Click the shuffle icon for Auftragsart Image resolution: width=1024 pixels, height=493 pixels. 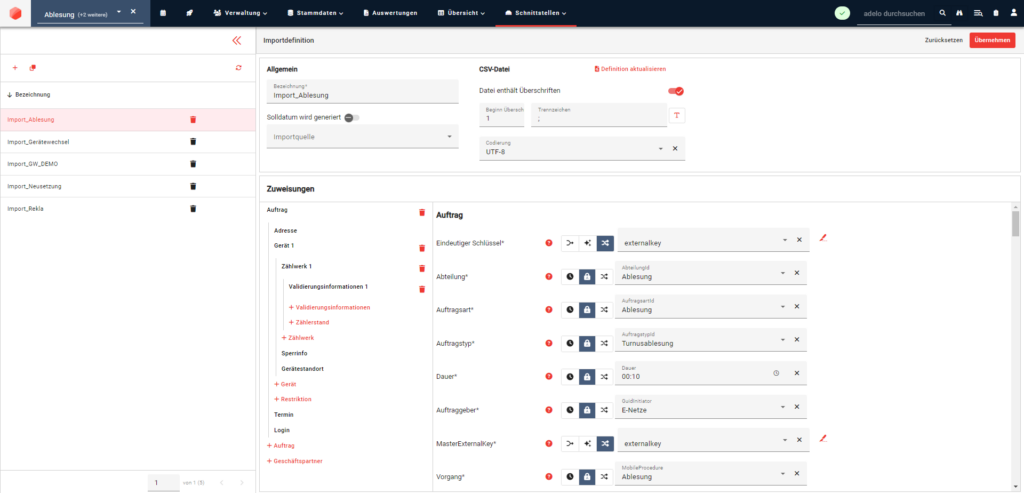click(x=604, y=310)
